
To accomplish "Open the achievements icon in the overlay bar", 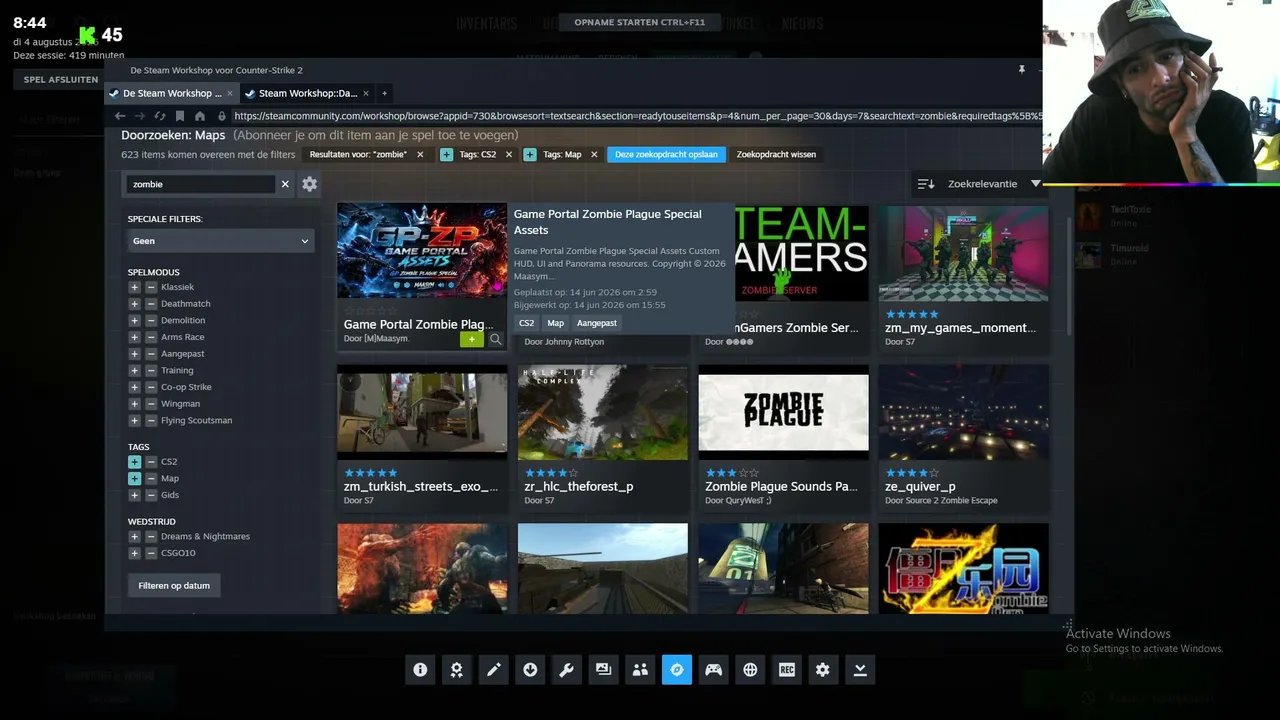I will pos(457,670).
